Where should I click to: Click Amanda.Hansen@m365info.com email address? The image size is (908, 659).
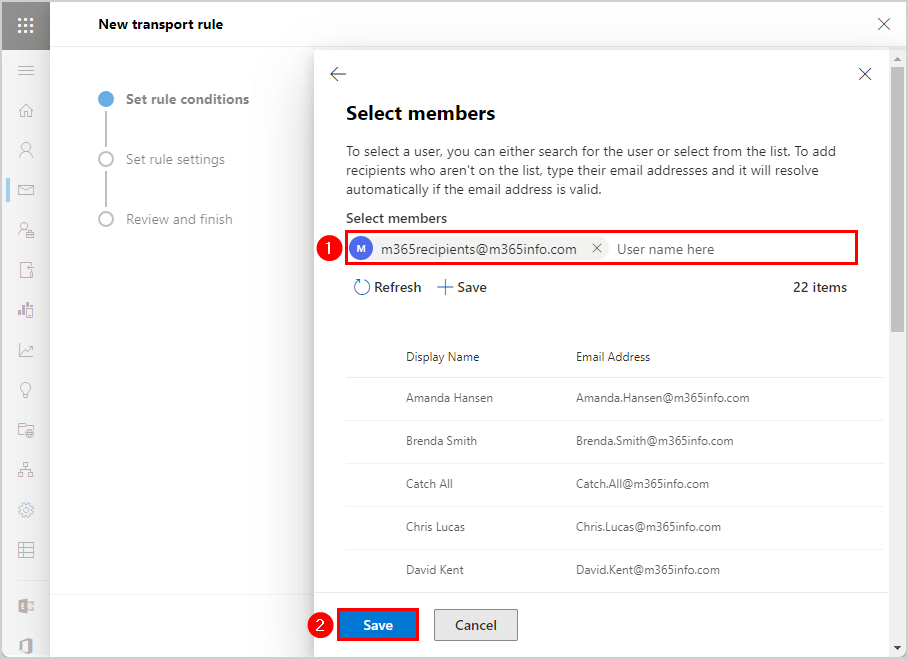662,398
